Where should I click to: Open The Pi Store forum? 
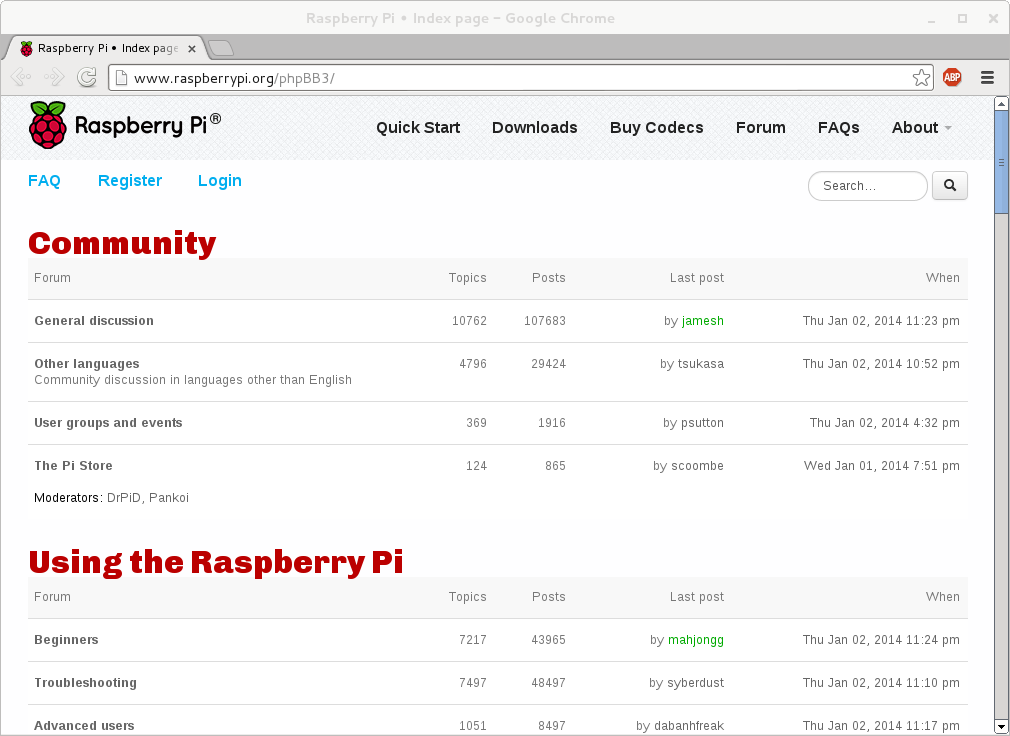(73, 466)
